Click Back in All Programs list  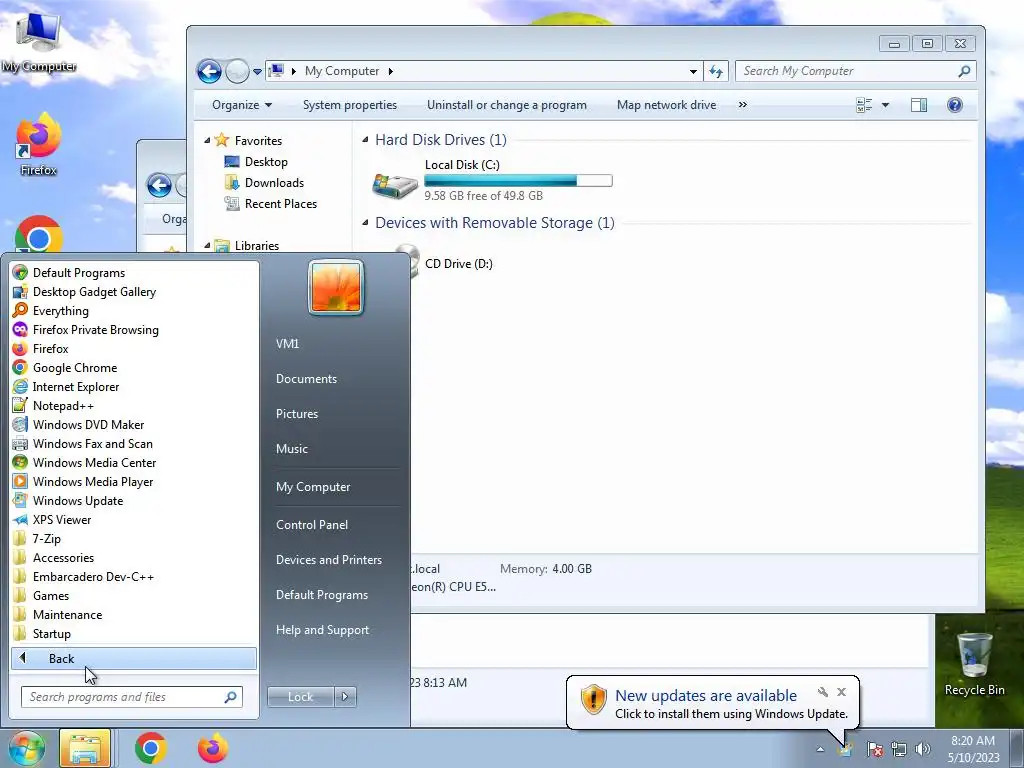134,658
